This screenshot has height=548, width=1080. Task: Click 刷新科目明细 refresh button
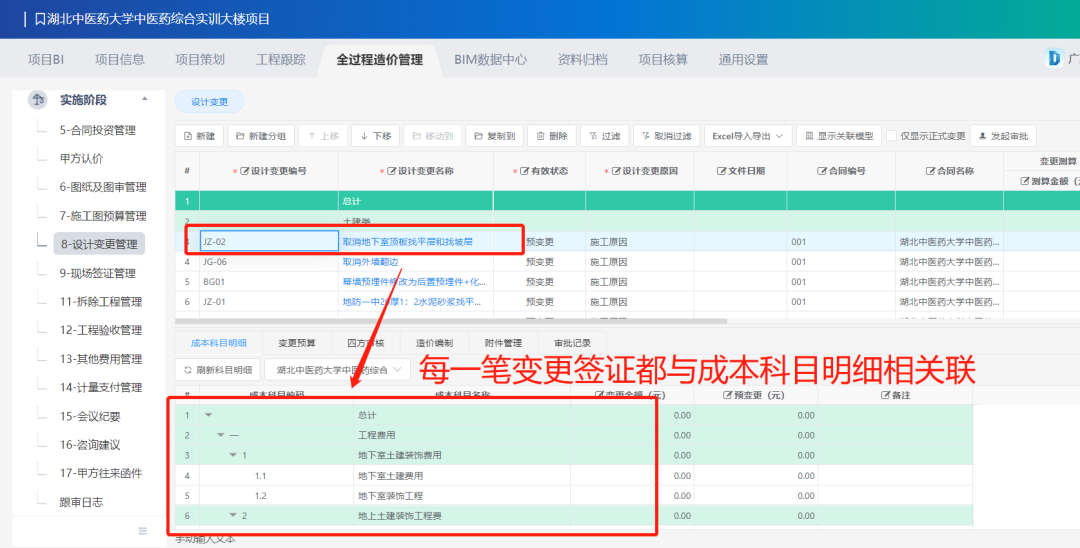pyautogui.click(x=218, y=370)
